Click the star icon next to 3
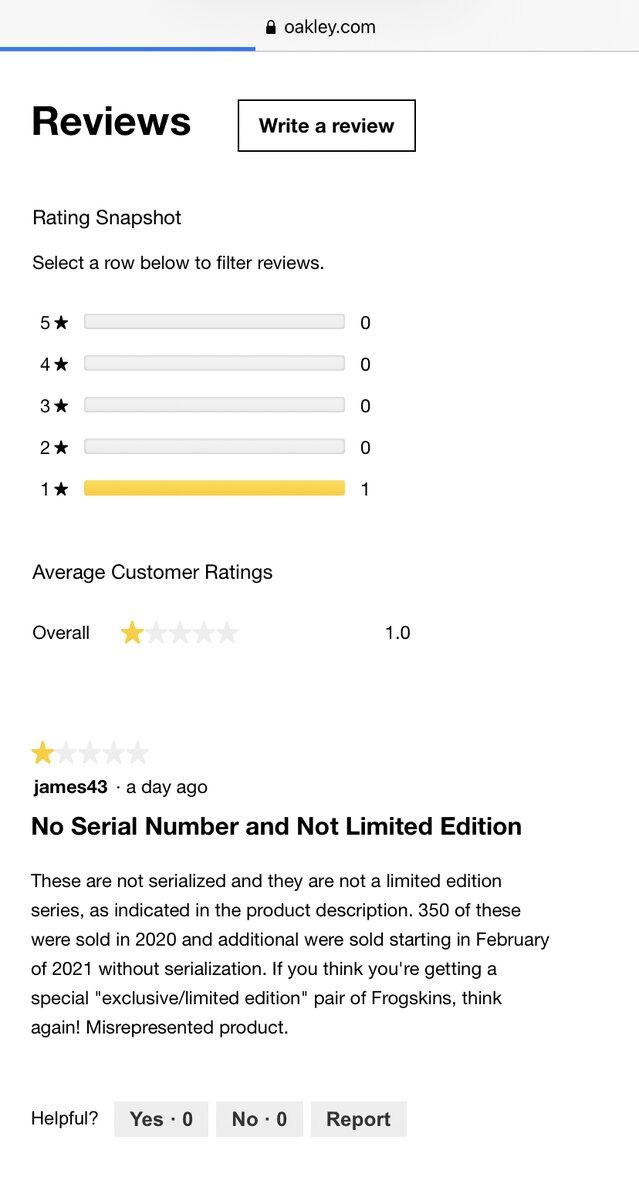 61,405
